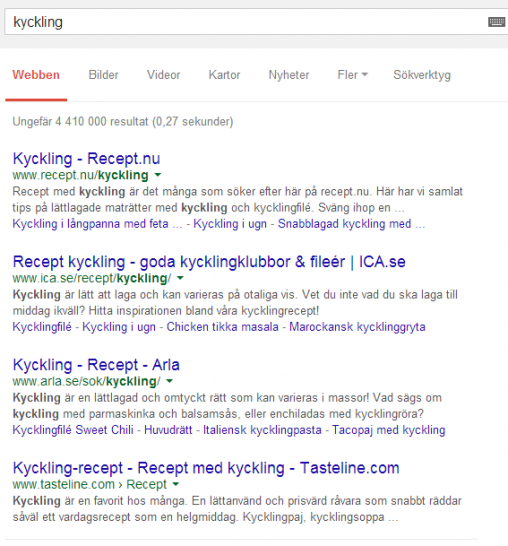Follow the Snabblagad kyckling med sitelink
508x546 pixels.
[x=344, y=224]
